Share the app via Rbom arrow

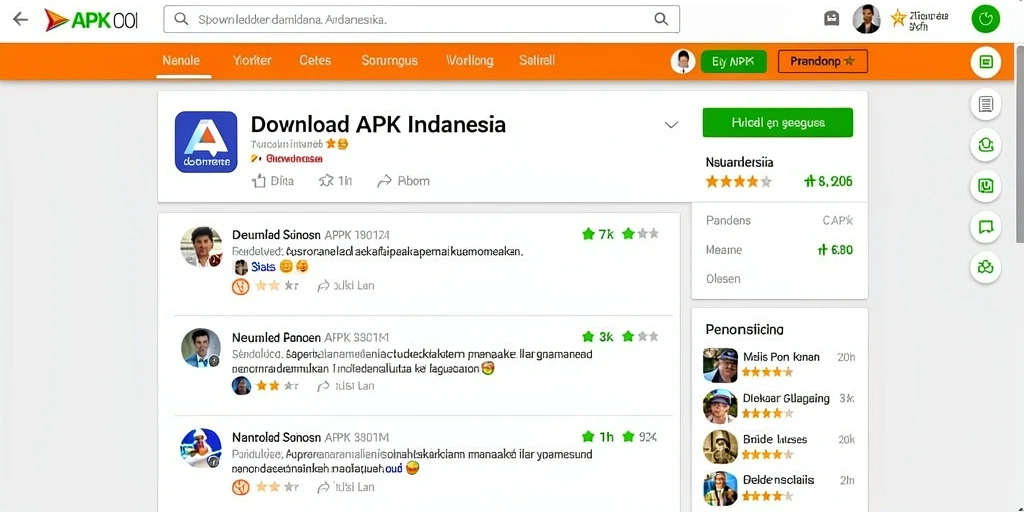click(x=404, y=181)
